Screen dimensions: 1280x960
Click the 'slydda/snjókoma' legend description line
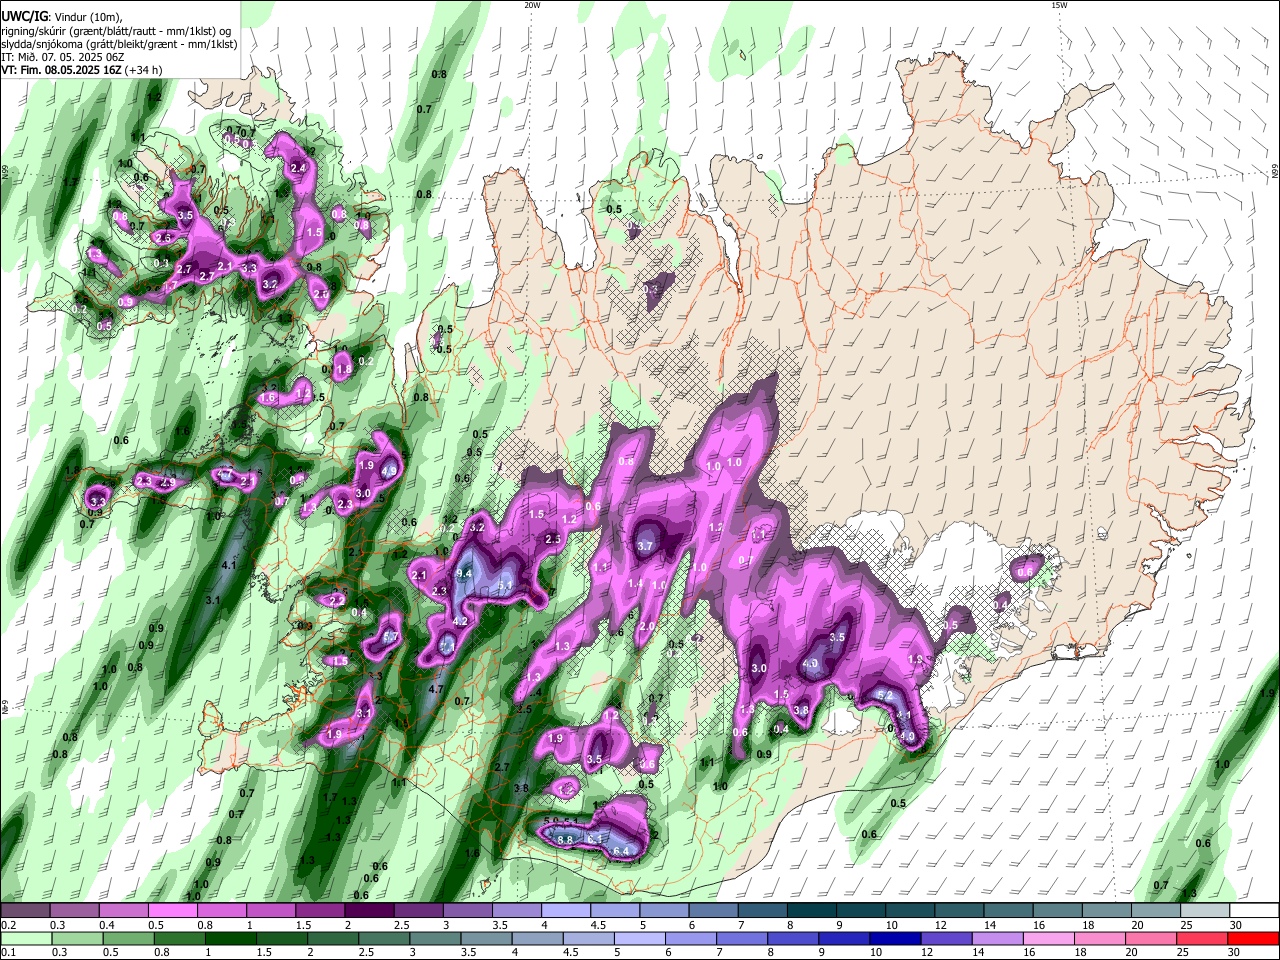[x=119, y=44]
